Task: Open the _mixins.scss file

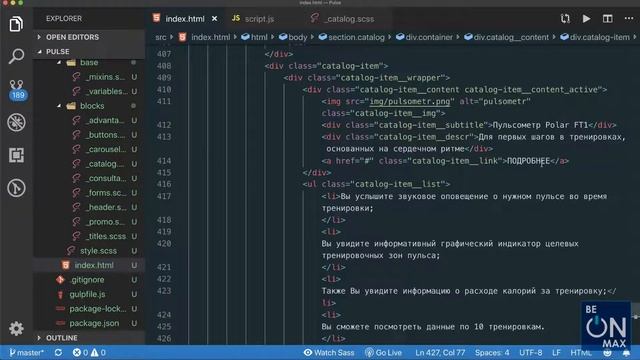Action: (x=105, y=77)
